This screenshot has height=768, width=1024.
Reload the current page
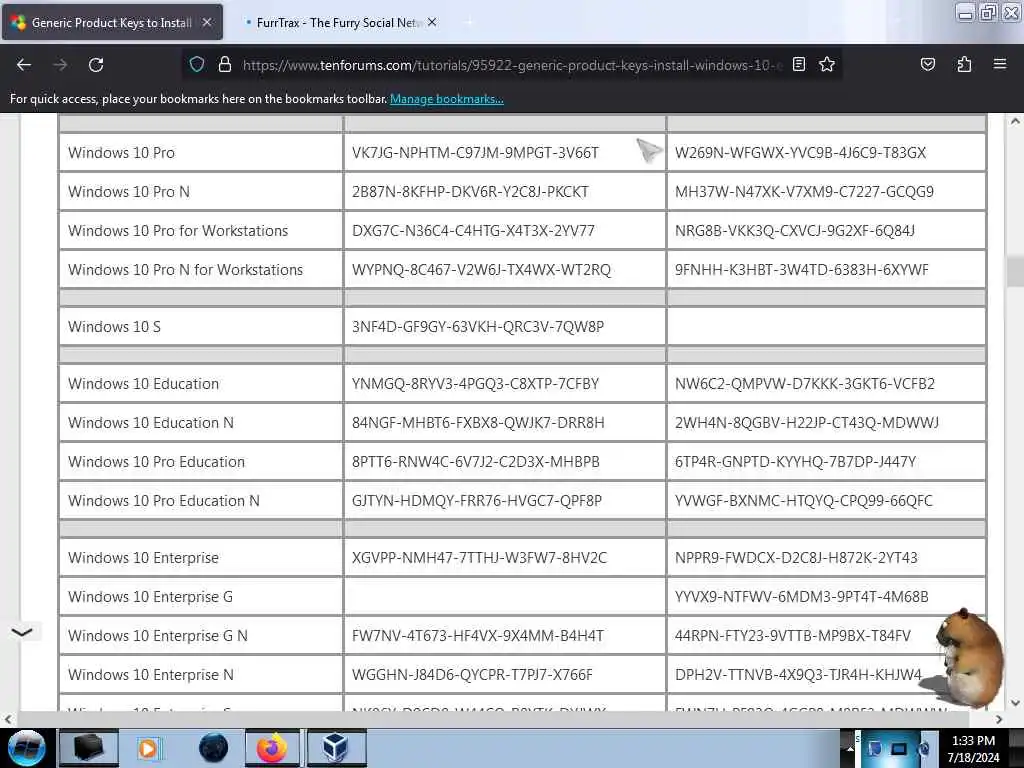pyautogui.click(x=96, y=65)
